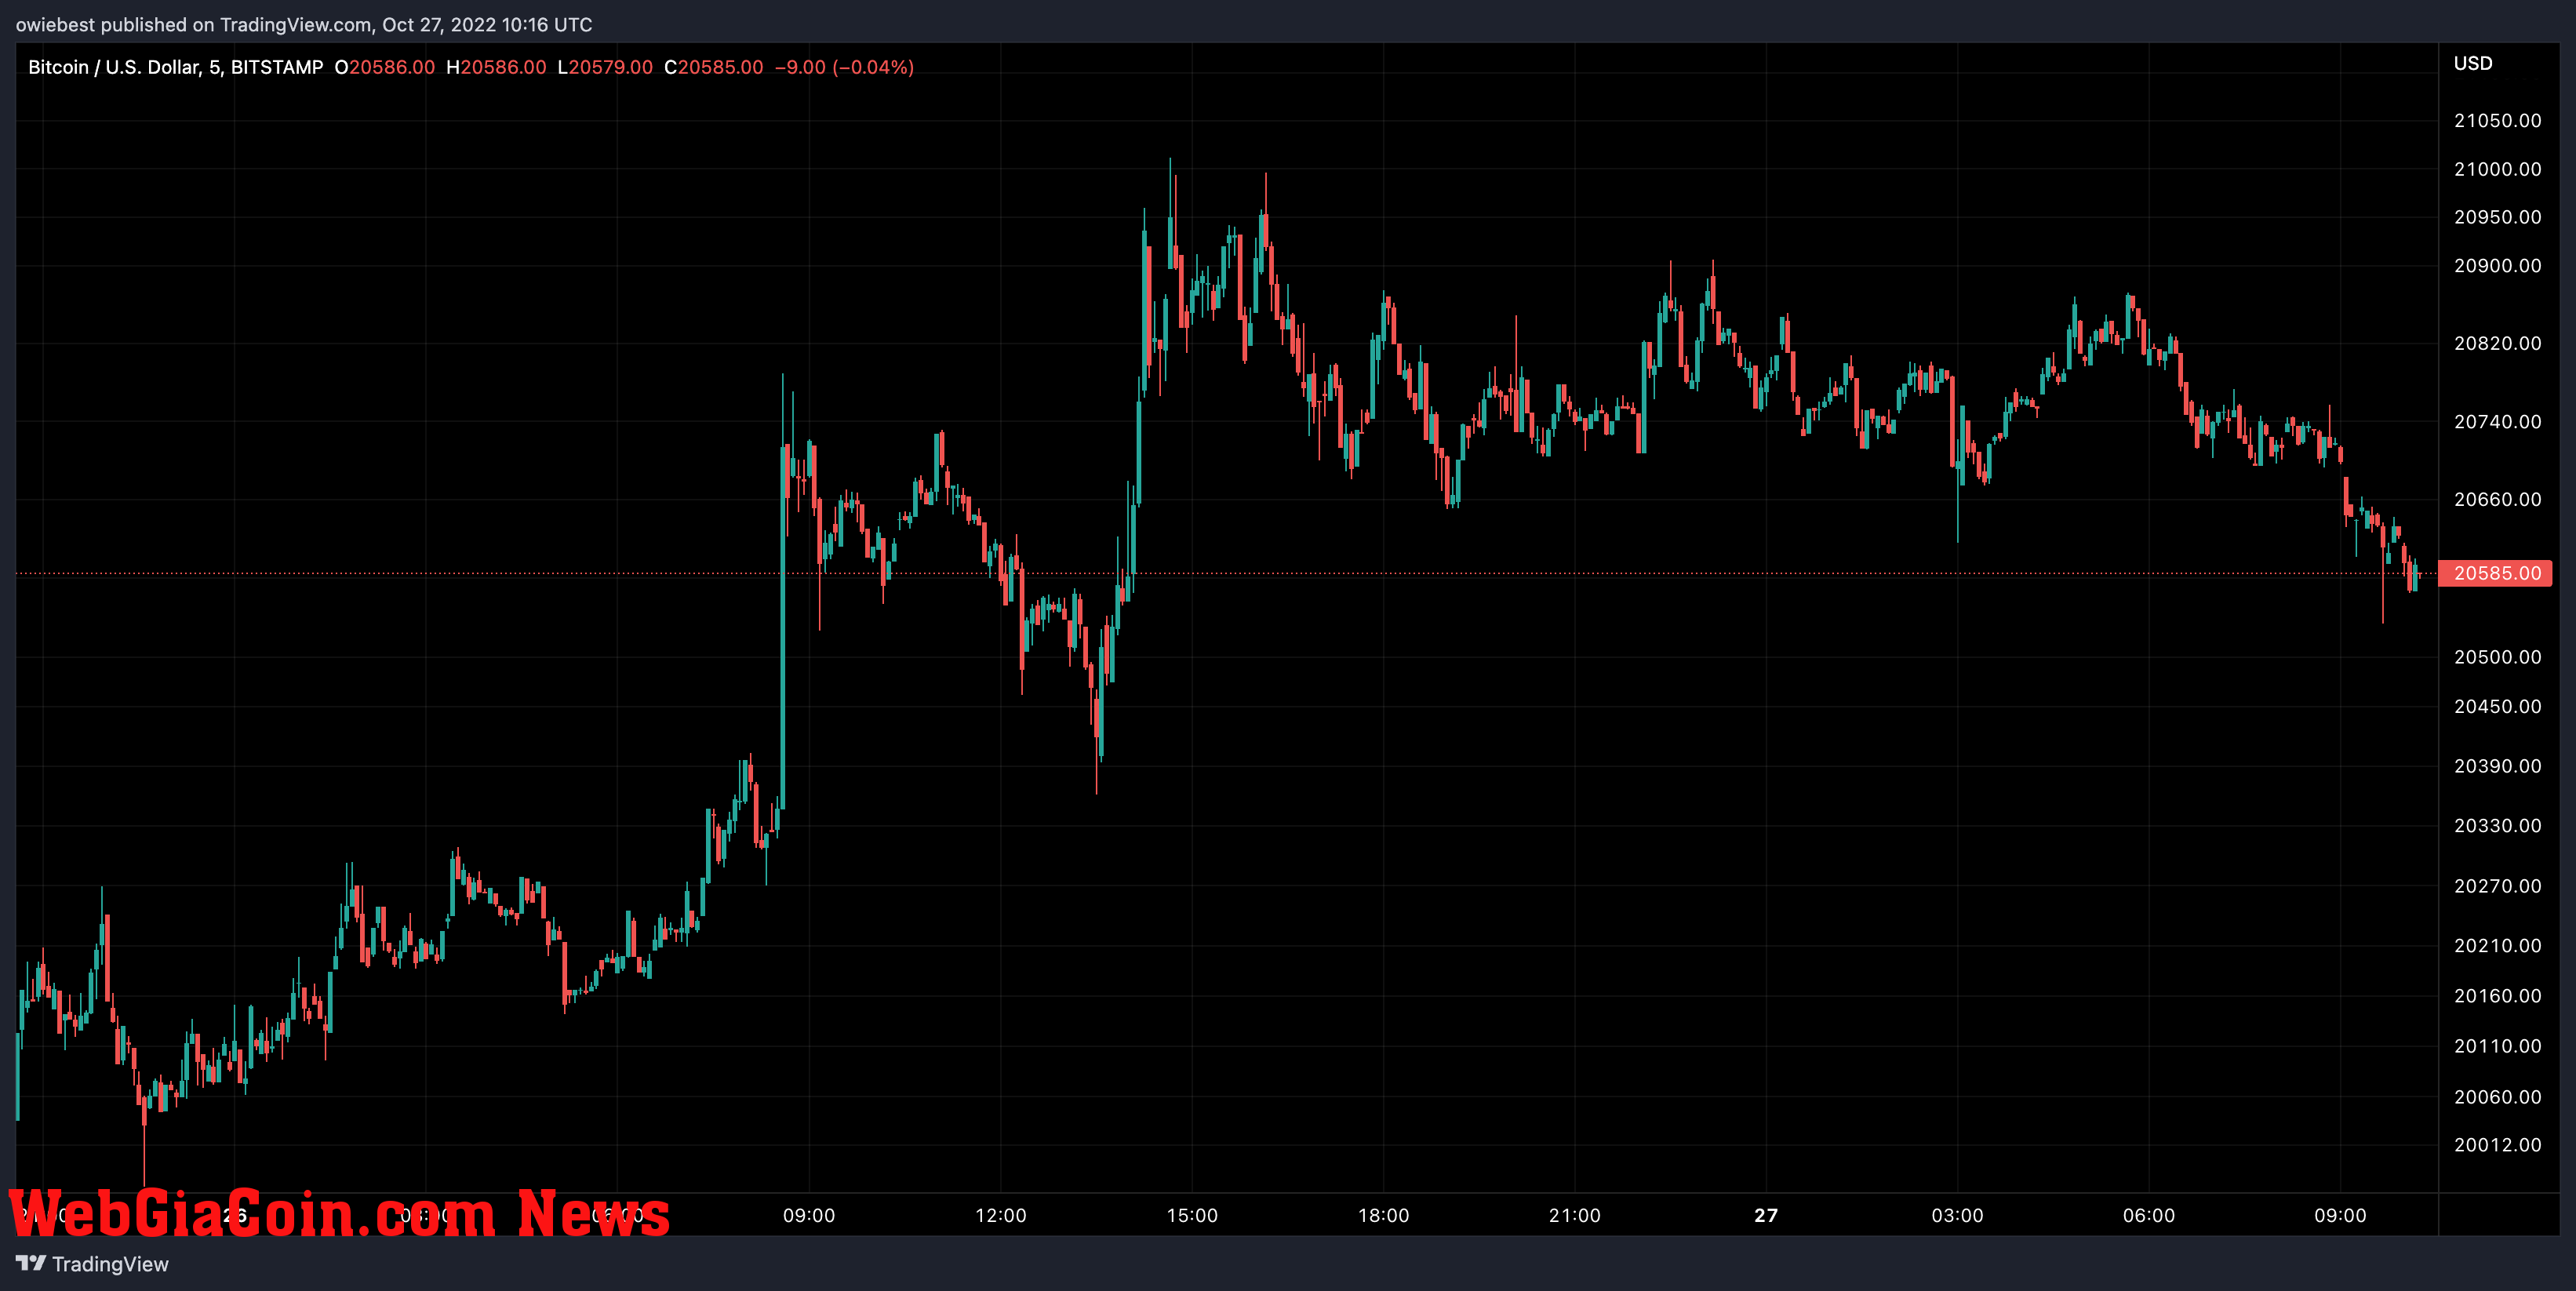2576x1291 pixels.
Task: Click the owiebest published on TradingView.com header text
Action: [304, 24]
